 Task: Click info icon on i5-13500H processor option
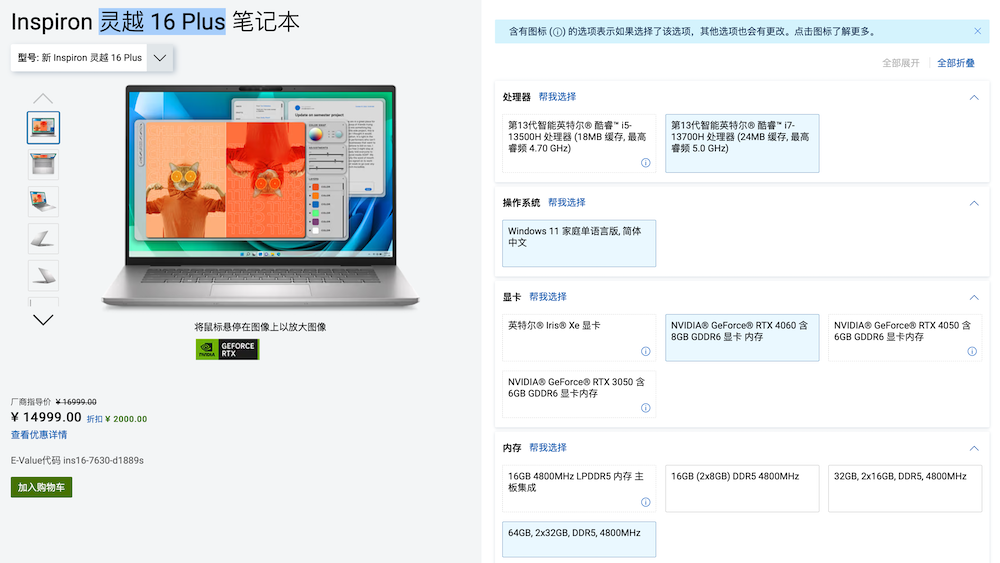tap(645, 163)
